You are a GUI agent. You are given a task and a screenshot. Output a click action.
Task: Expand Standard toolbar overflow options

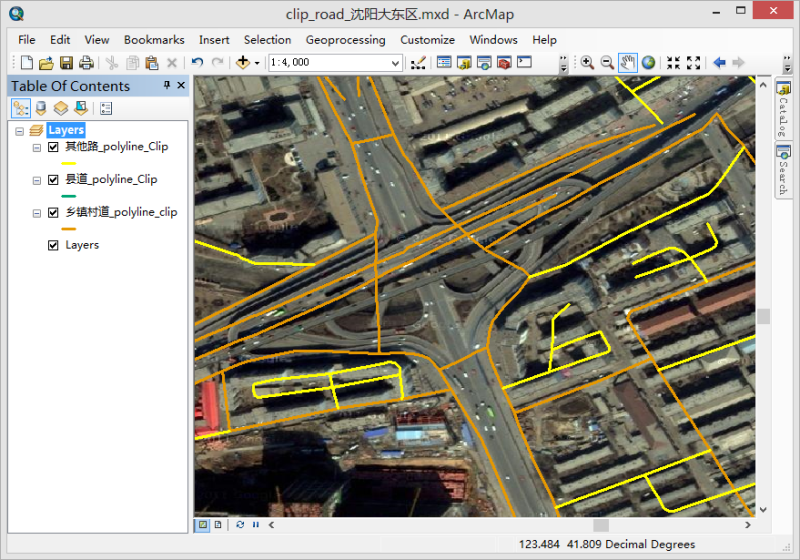point(563,63)
